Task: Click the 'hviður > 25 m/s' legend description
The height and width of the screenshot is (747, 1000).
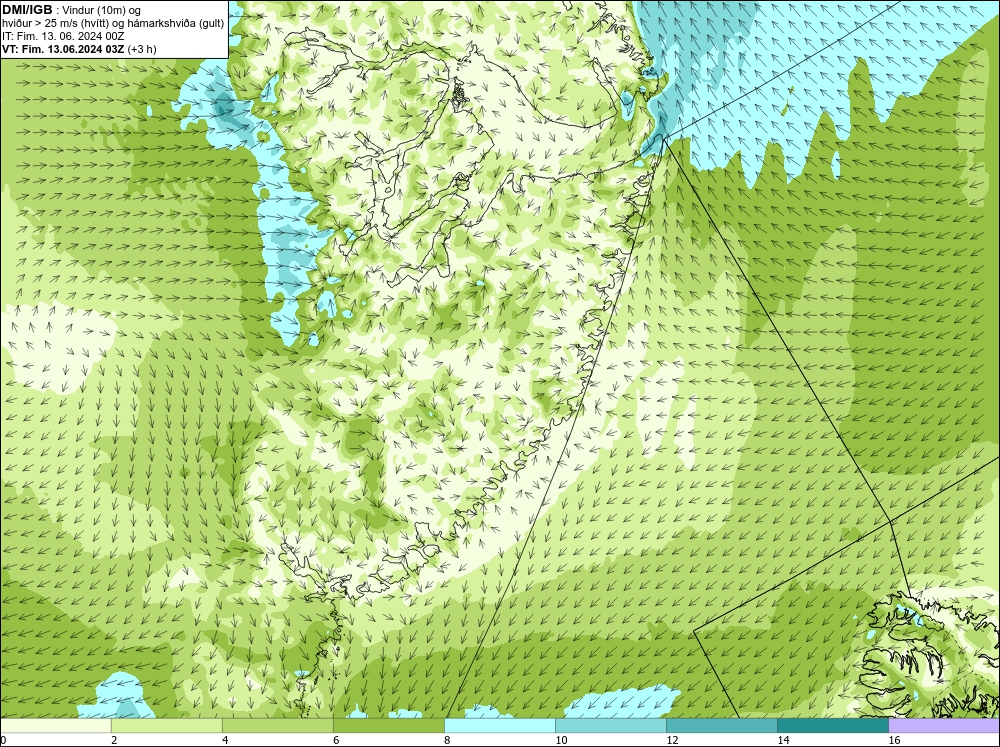Action: point(113,24)
